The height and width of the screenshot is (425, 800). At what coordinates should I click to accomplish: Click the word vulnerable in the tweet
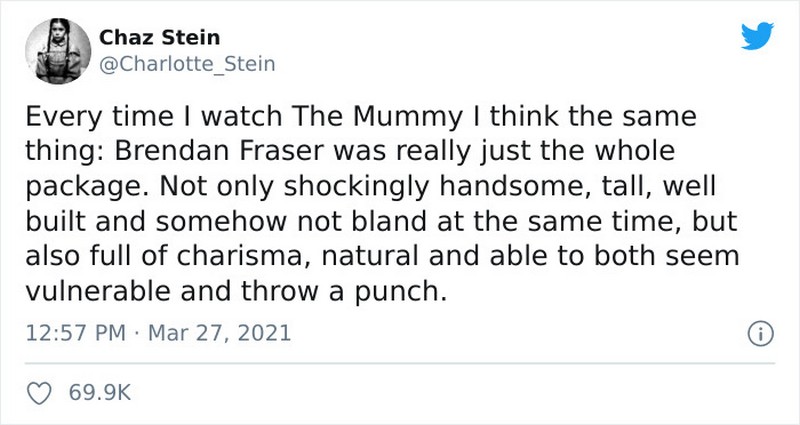coord(98,291)
